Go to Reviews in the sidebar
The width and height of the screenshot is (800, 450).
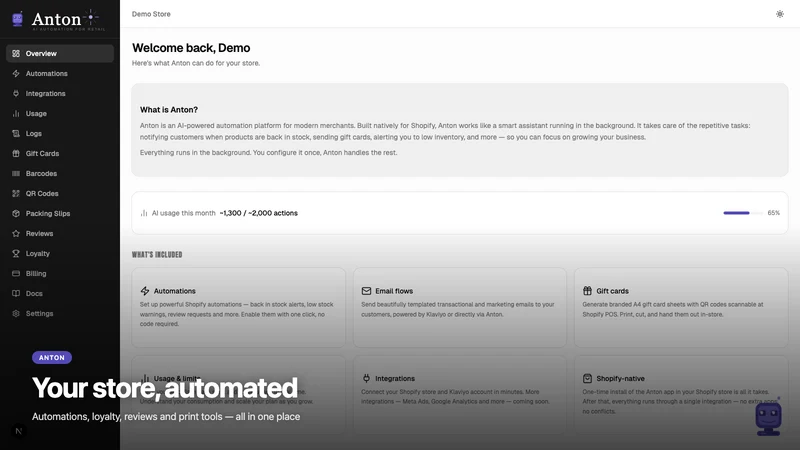coord(60,233)
